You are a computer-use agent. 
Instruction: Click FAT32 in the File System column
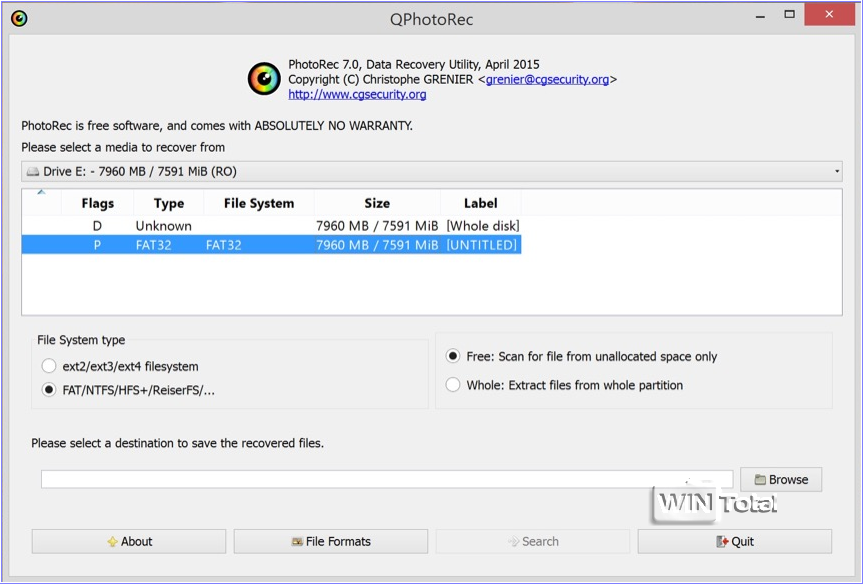click(223, 245)
